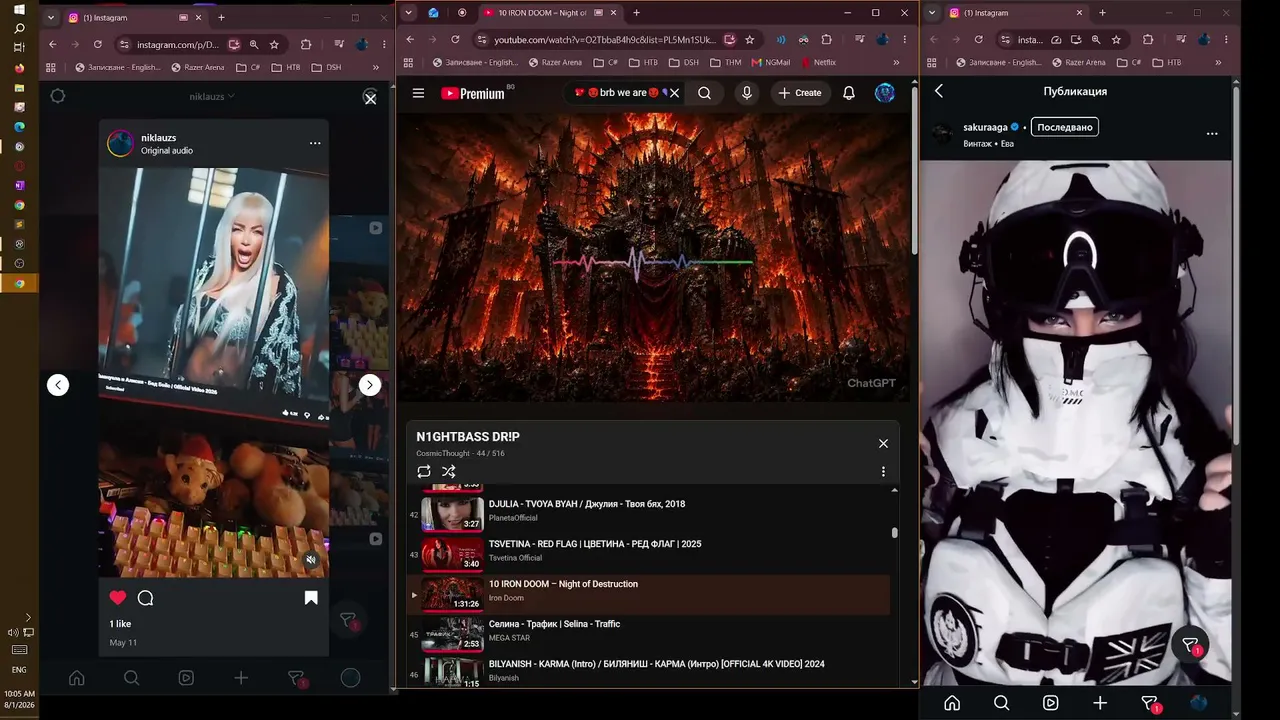1280x720 pixels.
Task: Go back from the Публикация page
Action: [939, 91]
